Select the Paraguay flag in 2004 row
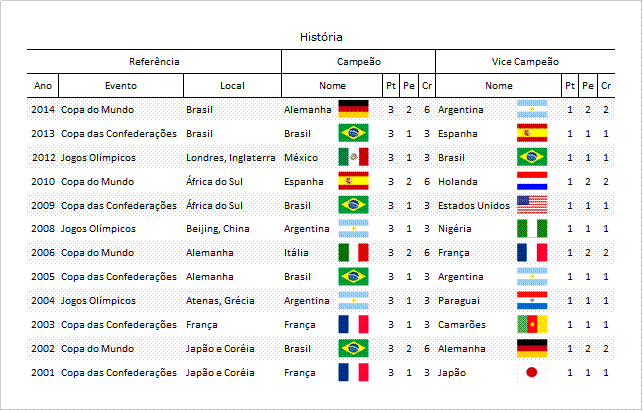The image size is (643, 411). coord(532,300)
